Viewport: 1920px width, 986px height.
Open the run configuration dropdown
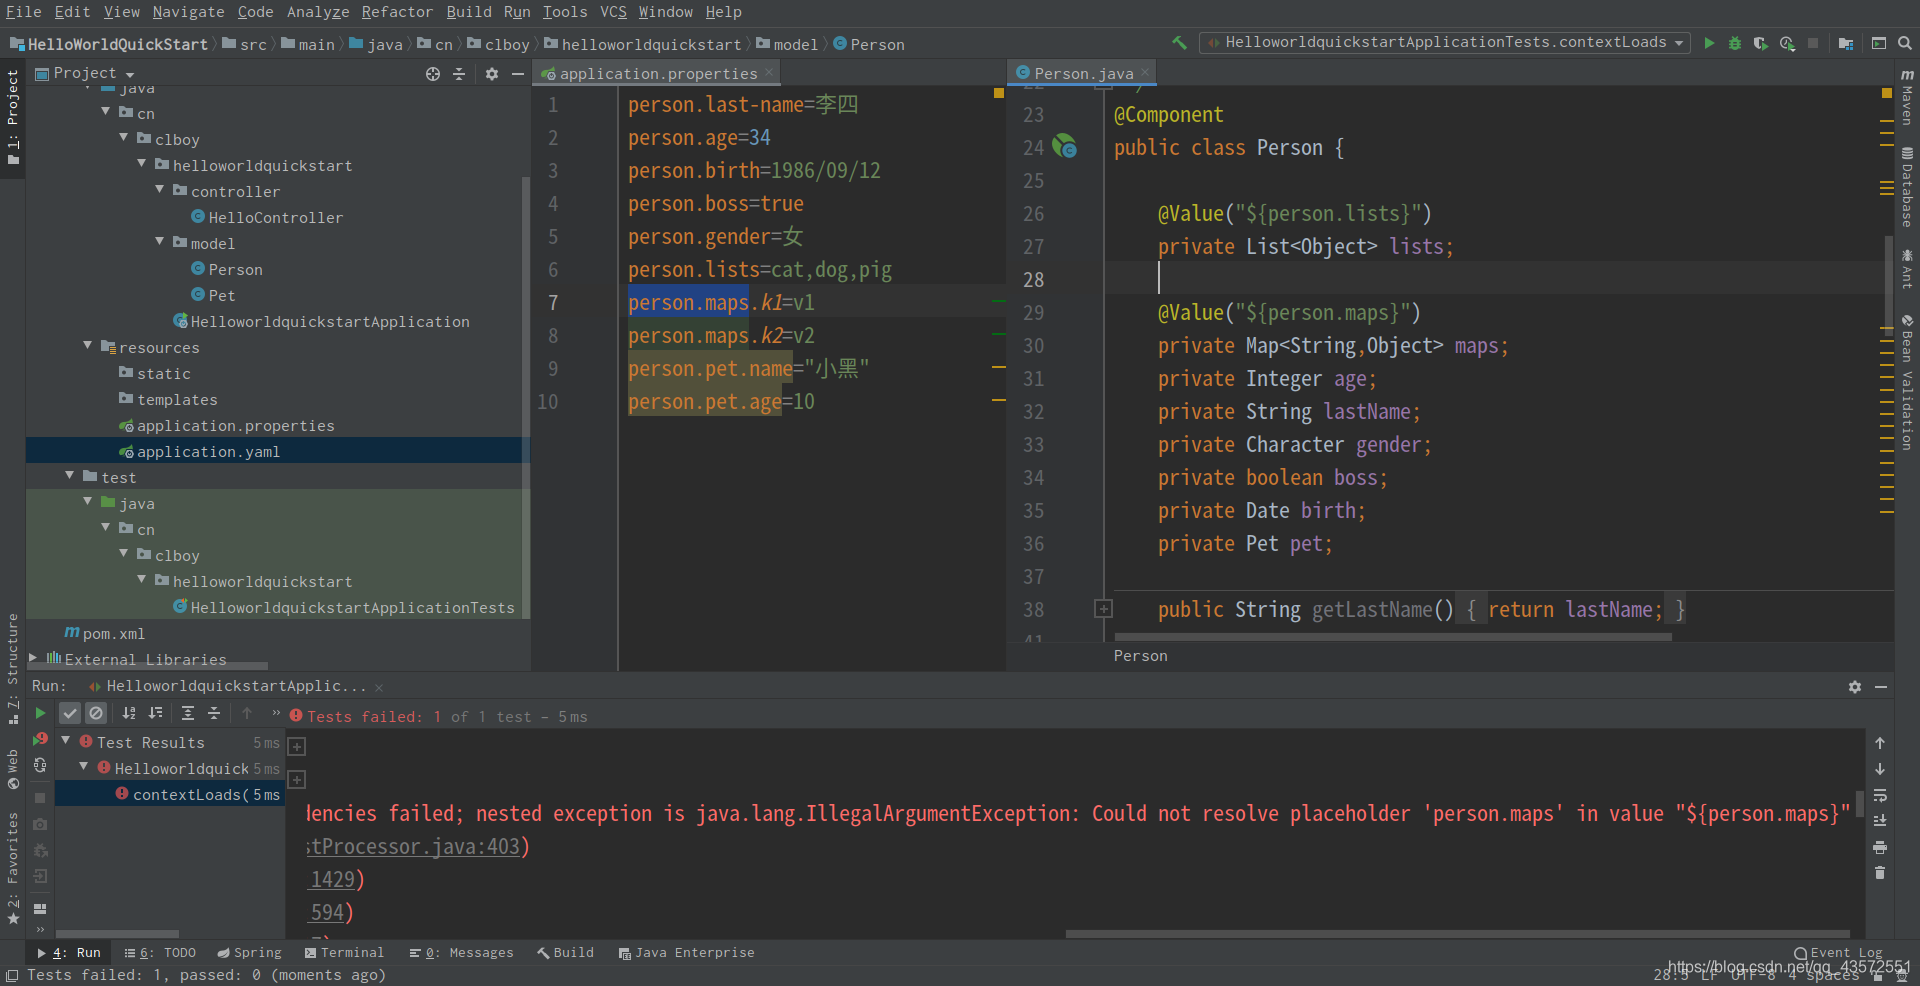[x=1445, y=42]
